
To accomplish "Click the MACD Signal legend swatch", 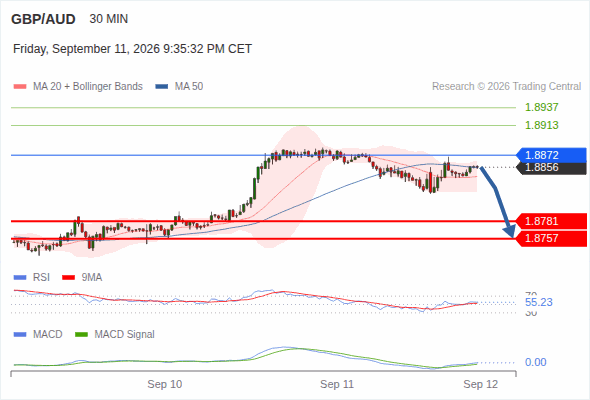I will pyautogui.click(x=81, y=335).
